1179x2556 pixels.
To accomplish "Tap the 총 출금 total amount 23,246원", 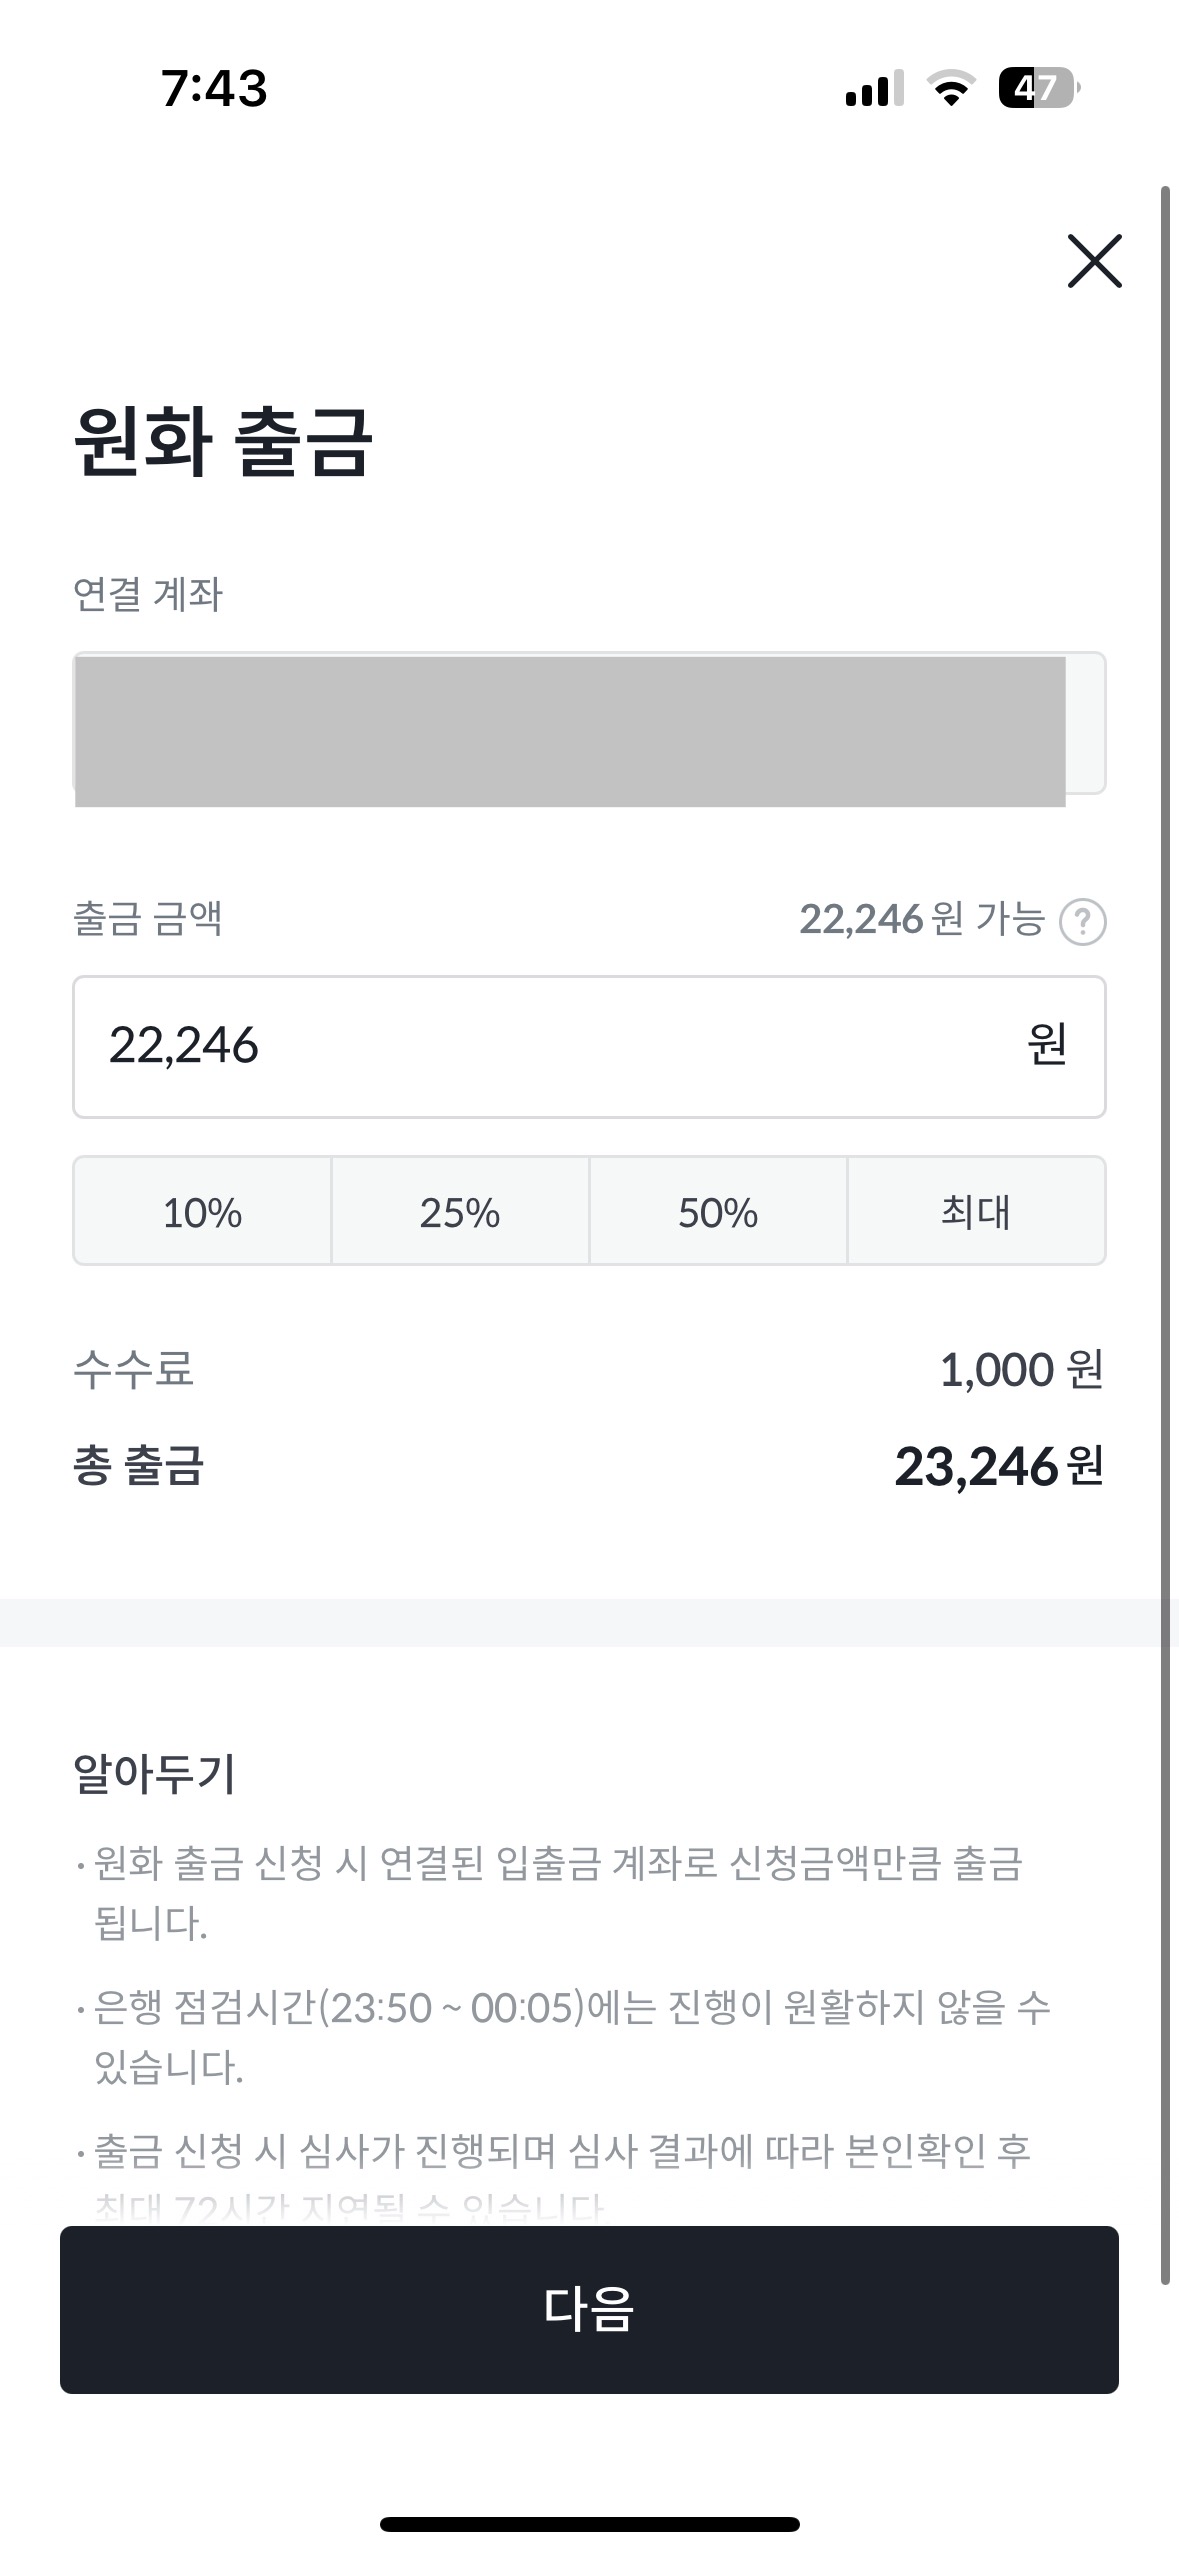I will [998, 1466].
